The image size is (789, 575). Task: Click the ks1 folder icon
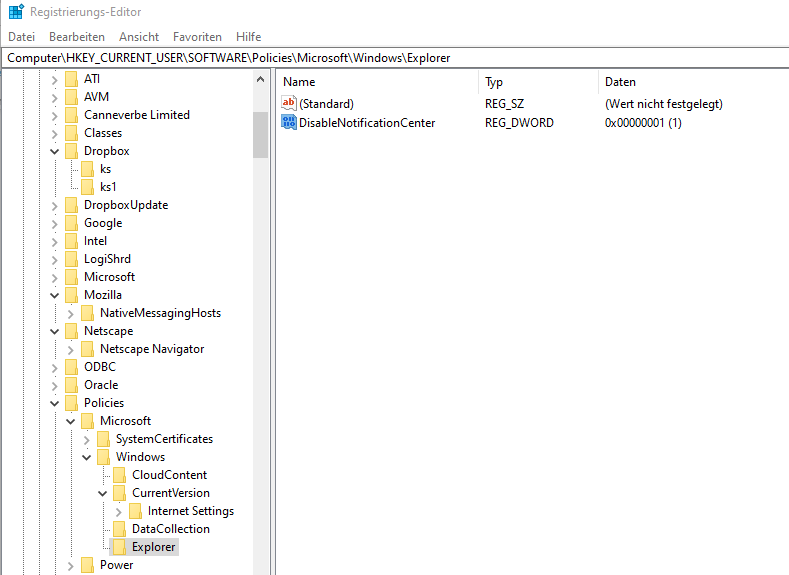[88, 187]
